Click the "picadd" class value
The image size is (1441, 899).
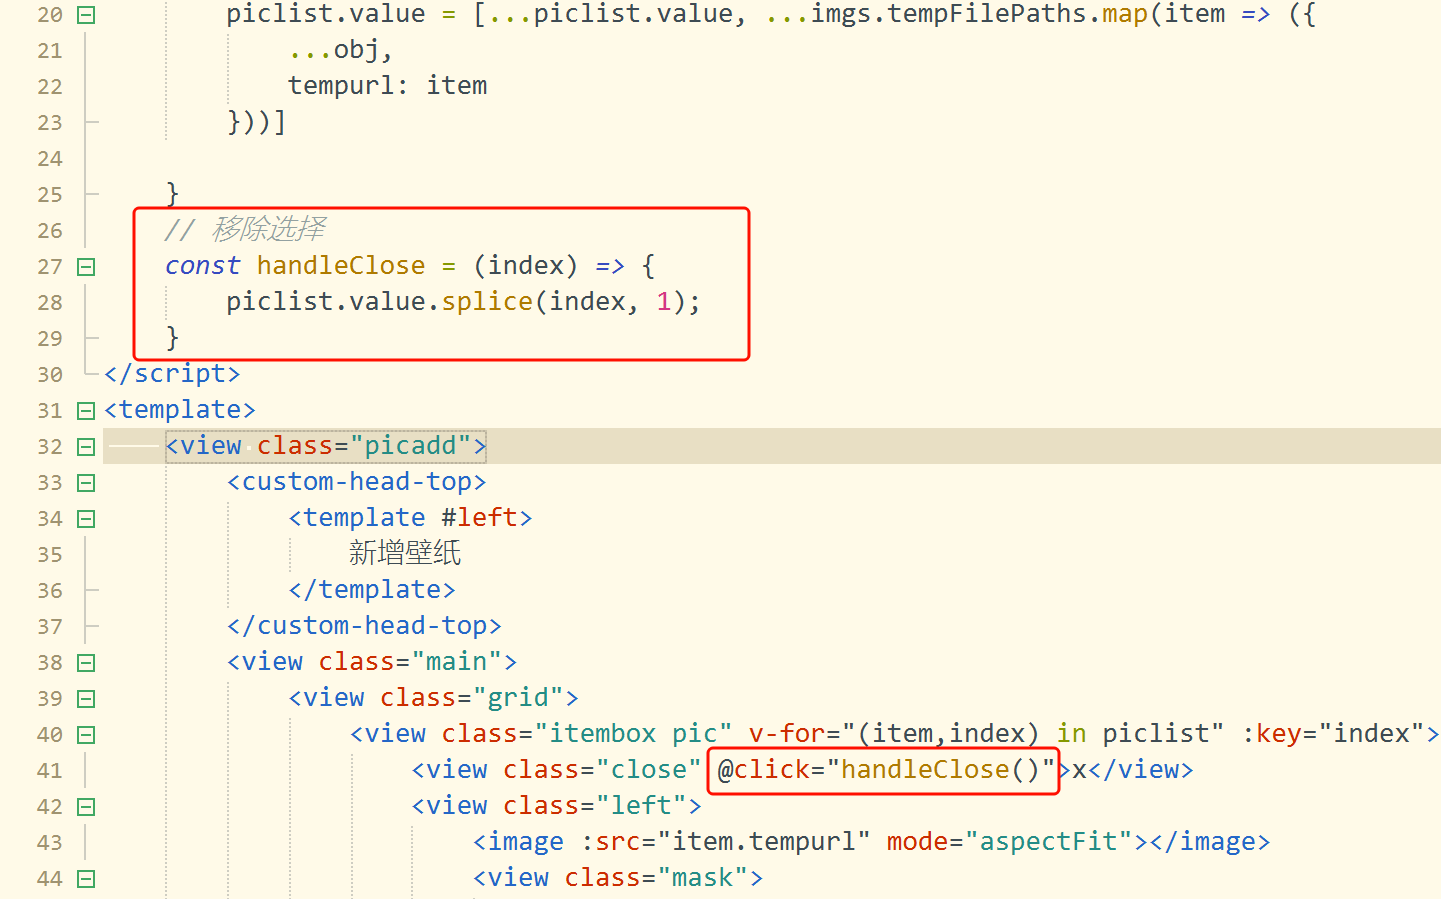point(410,446)
